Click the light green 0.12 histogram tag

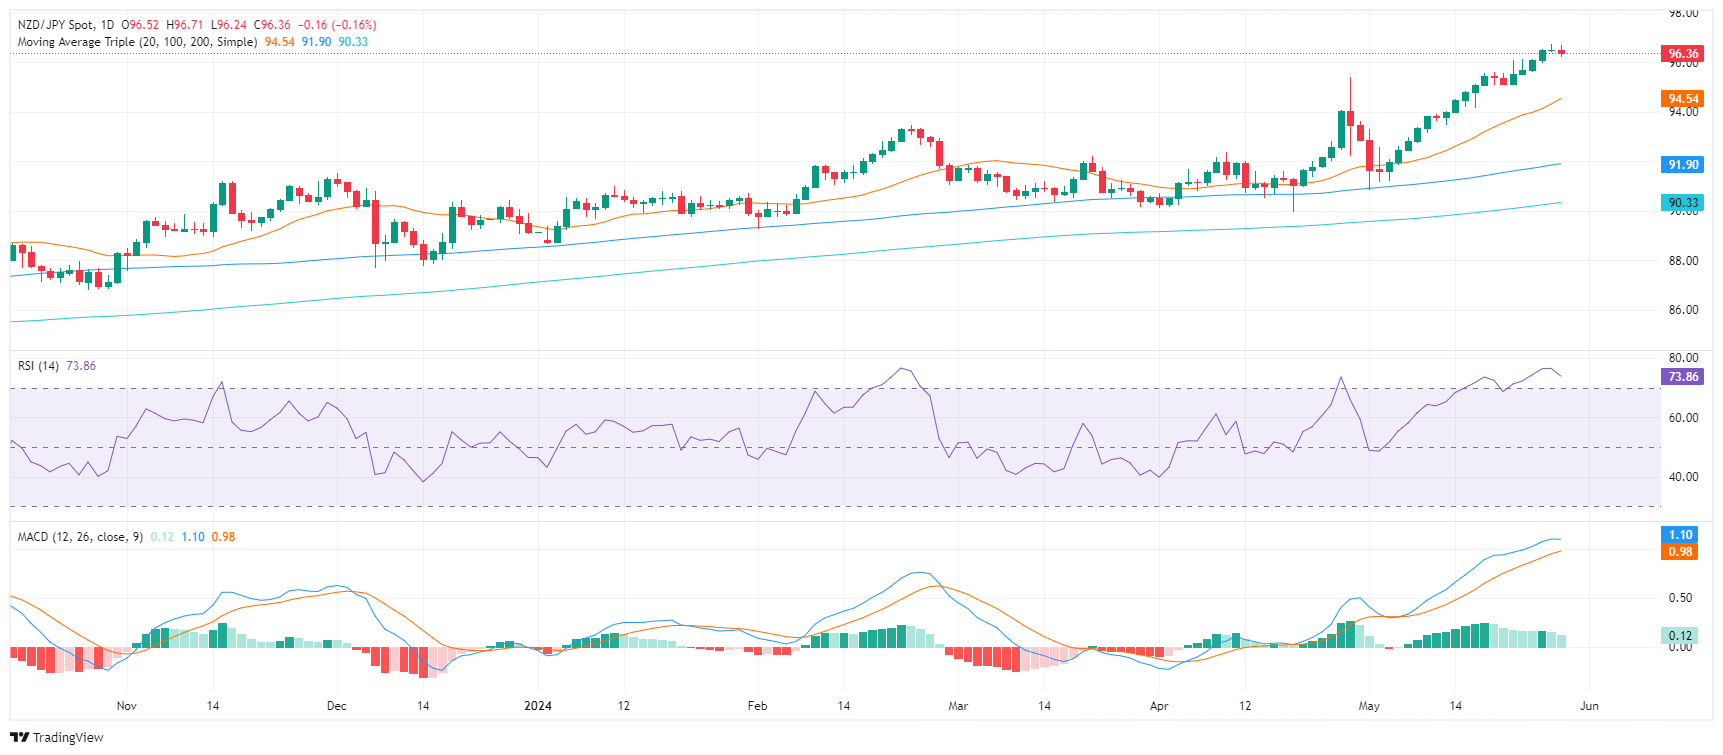point(1681,636)
